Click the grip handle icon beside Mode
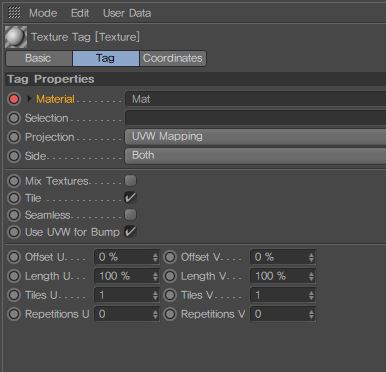Viewport: 386px width, 372px height. coord(14,13)
